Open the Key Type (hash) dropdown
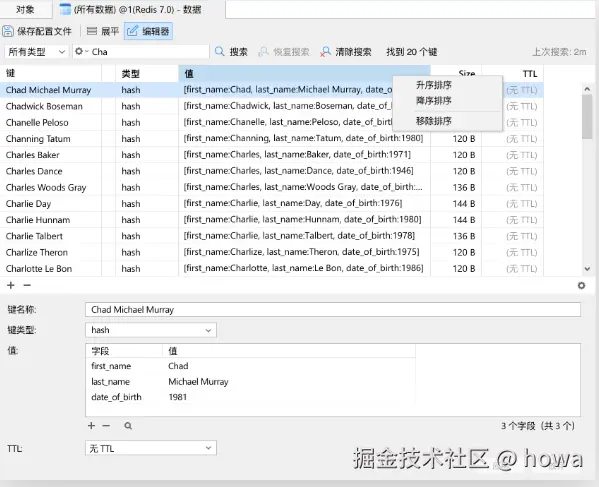599x487 pixels. [151, 330]
